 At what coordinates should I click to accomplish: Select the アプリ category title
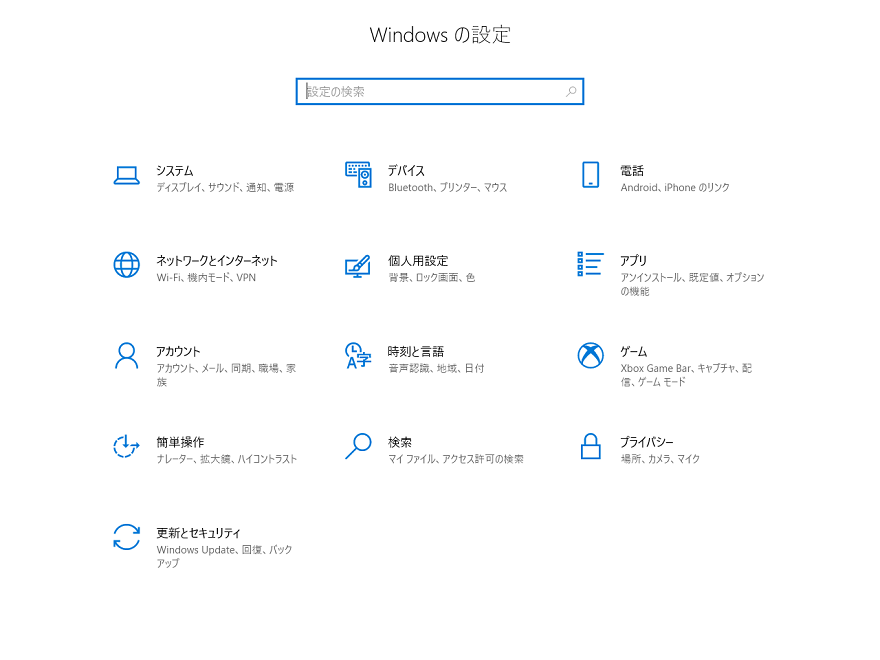point(634,261)
